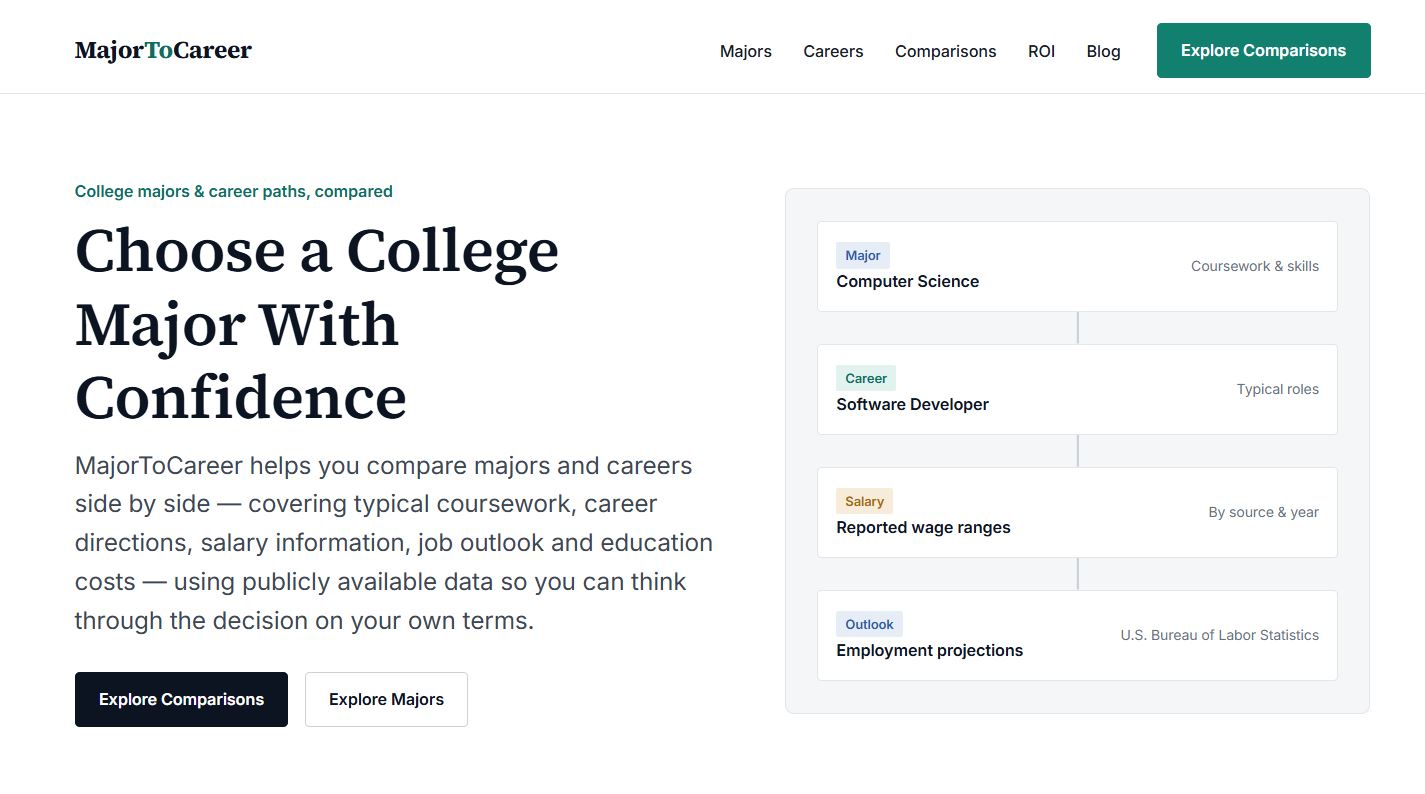Click the Explore Majors outlined button
The image size is (1425, 794).
(x=386, y=699)
